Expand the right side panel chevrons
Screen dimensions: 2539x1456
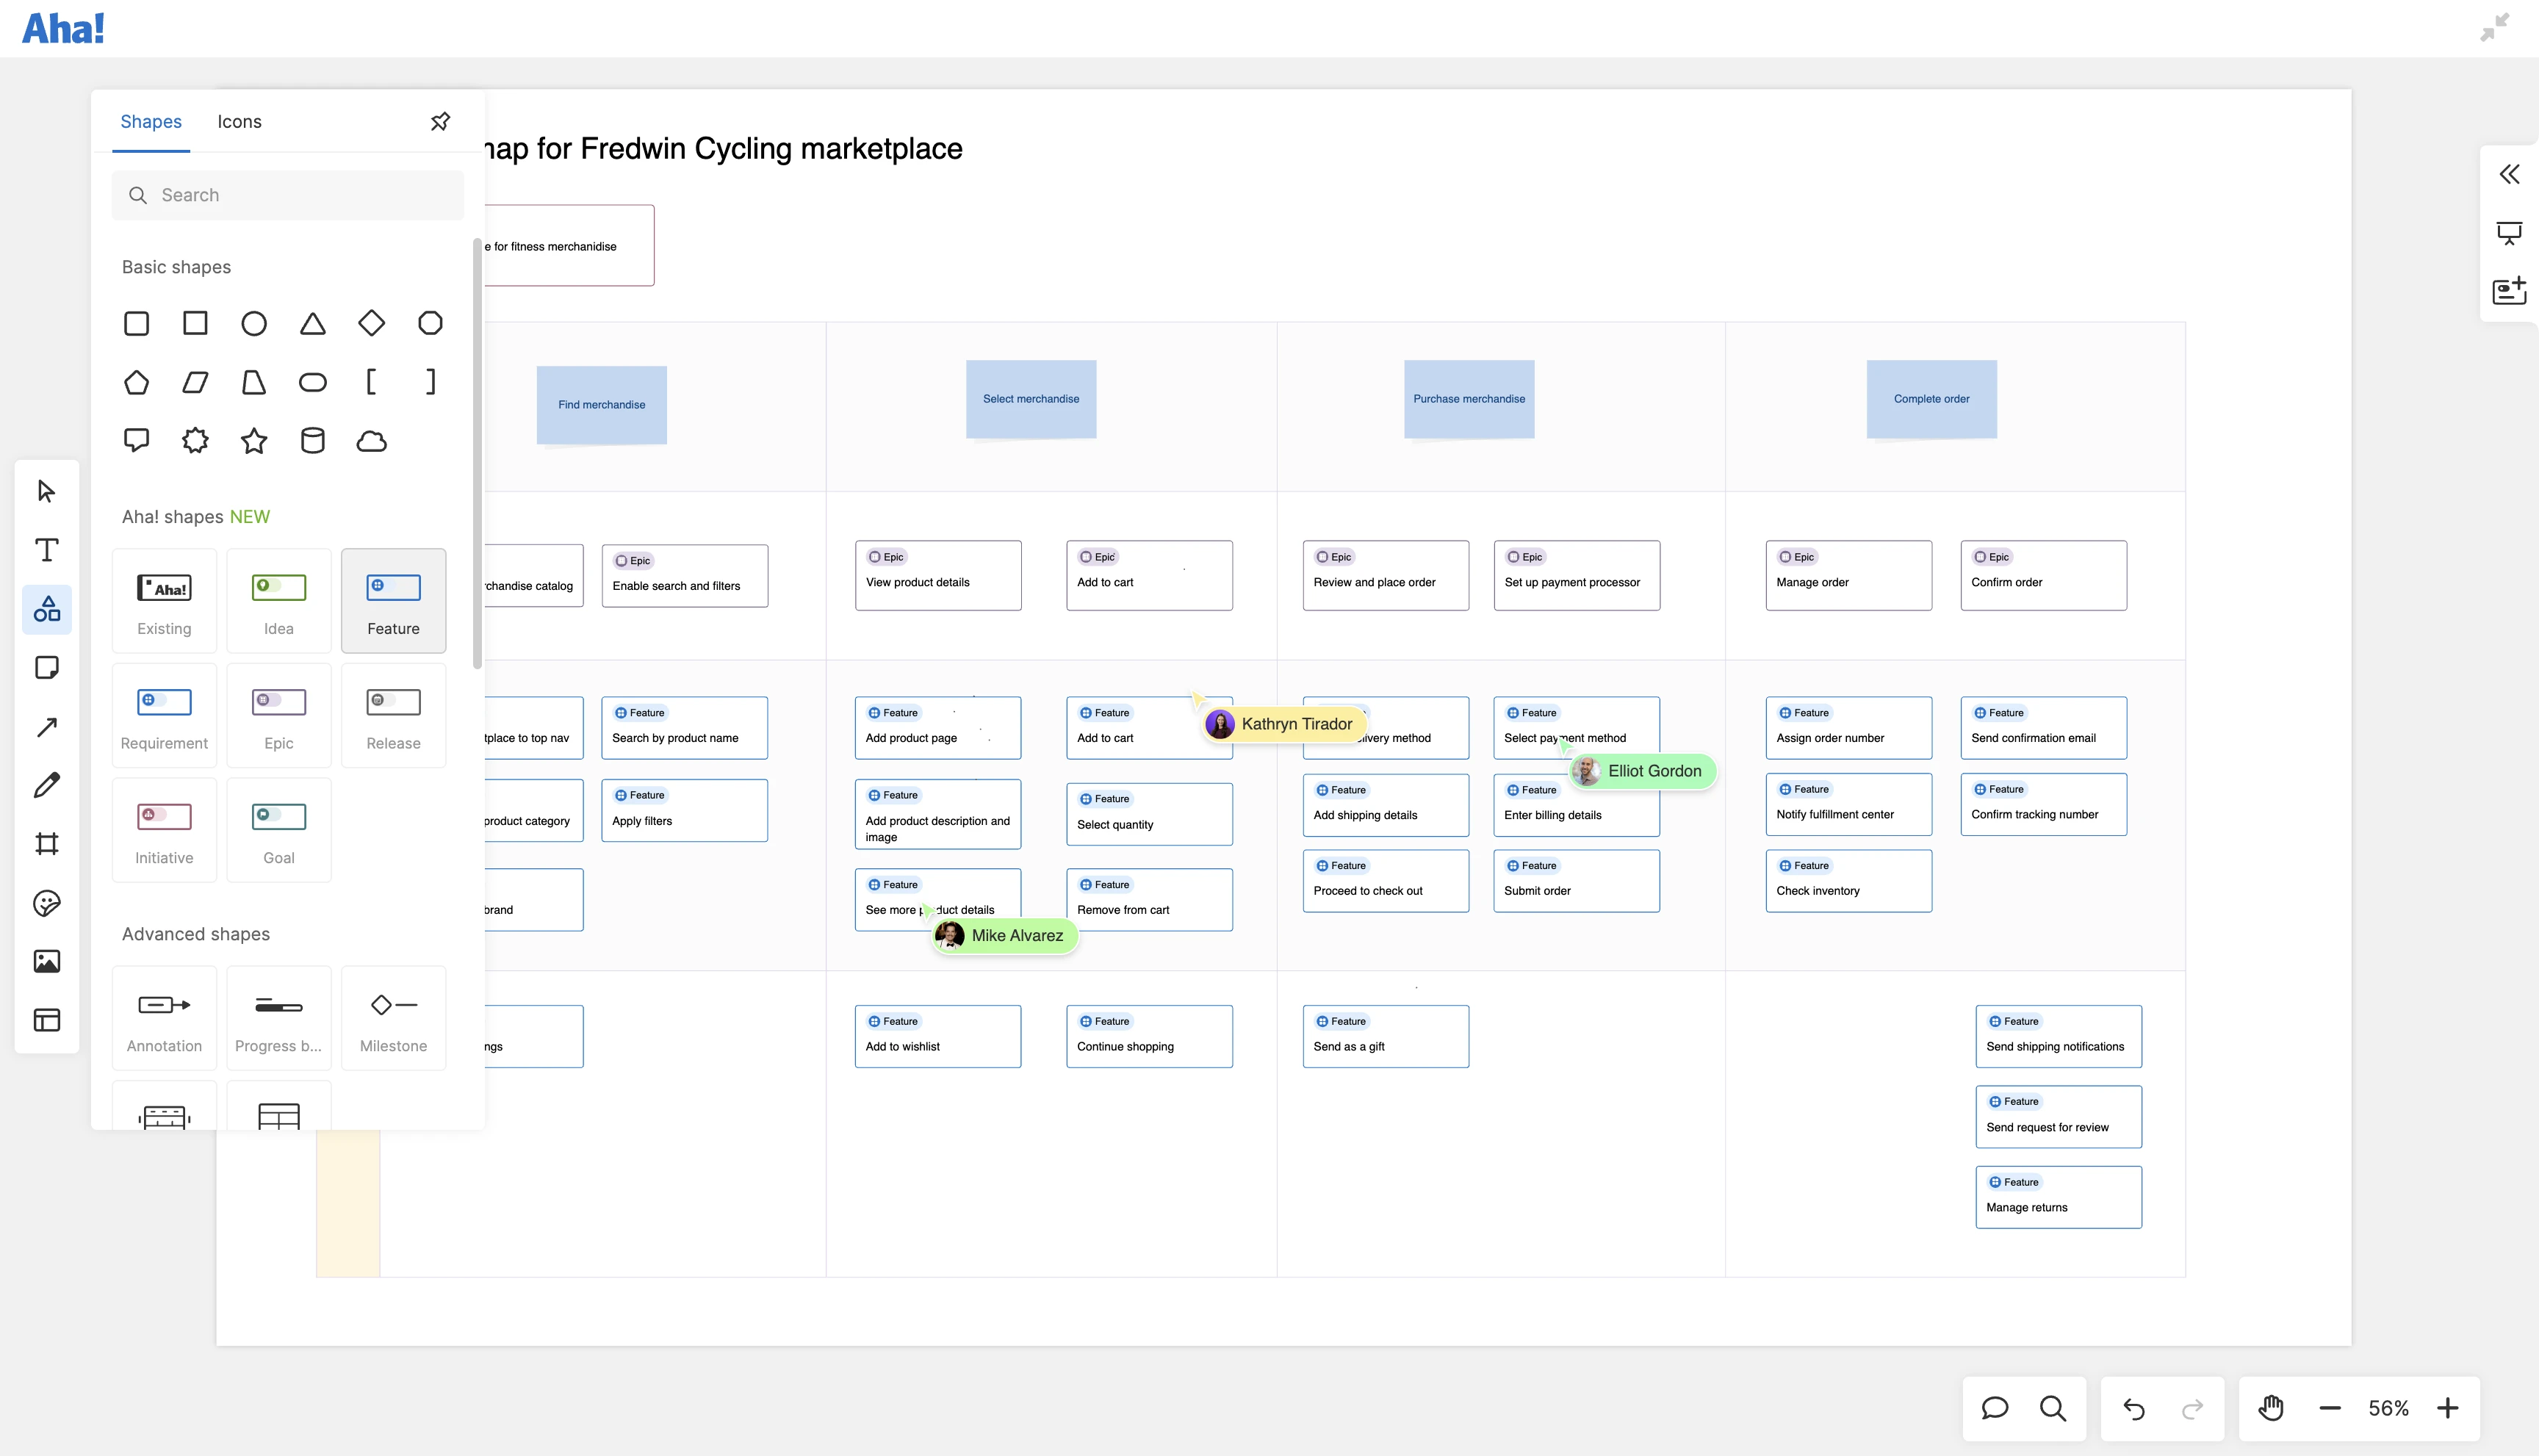2509,174
